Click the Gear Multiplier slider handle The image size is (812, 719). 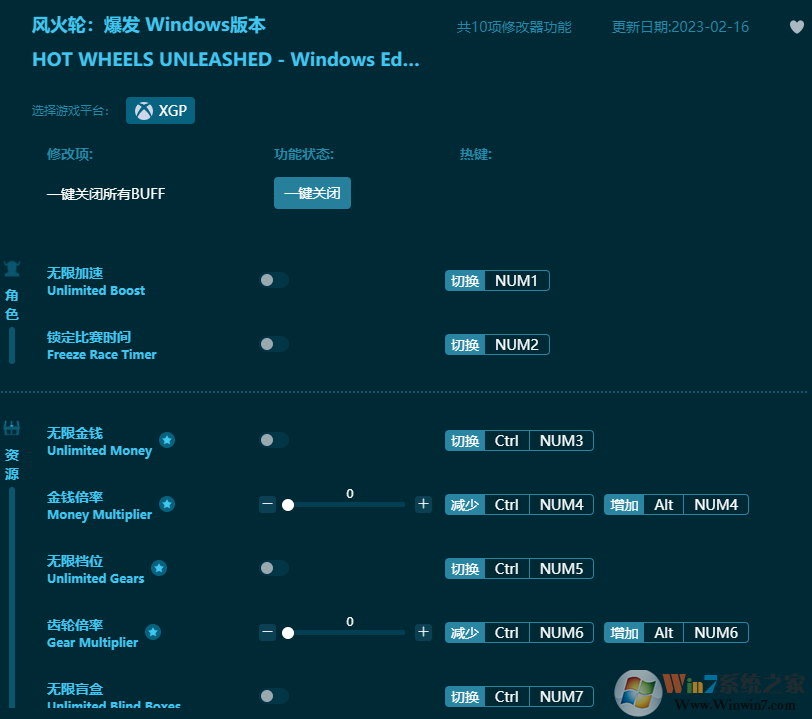click(288, 632)
